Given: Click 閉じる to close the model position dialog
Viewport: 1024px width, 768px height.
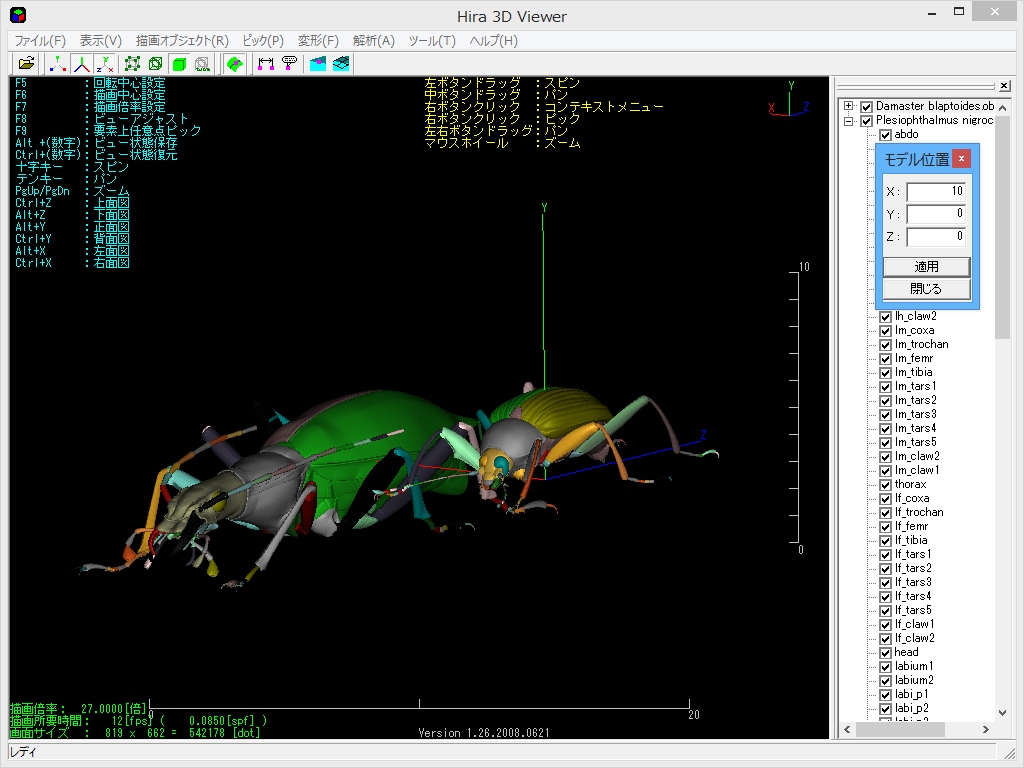Looking at the screenshot, I should coord(926,289).
